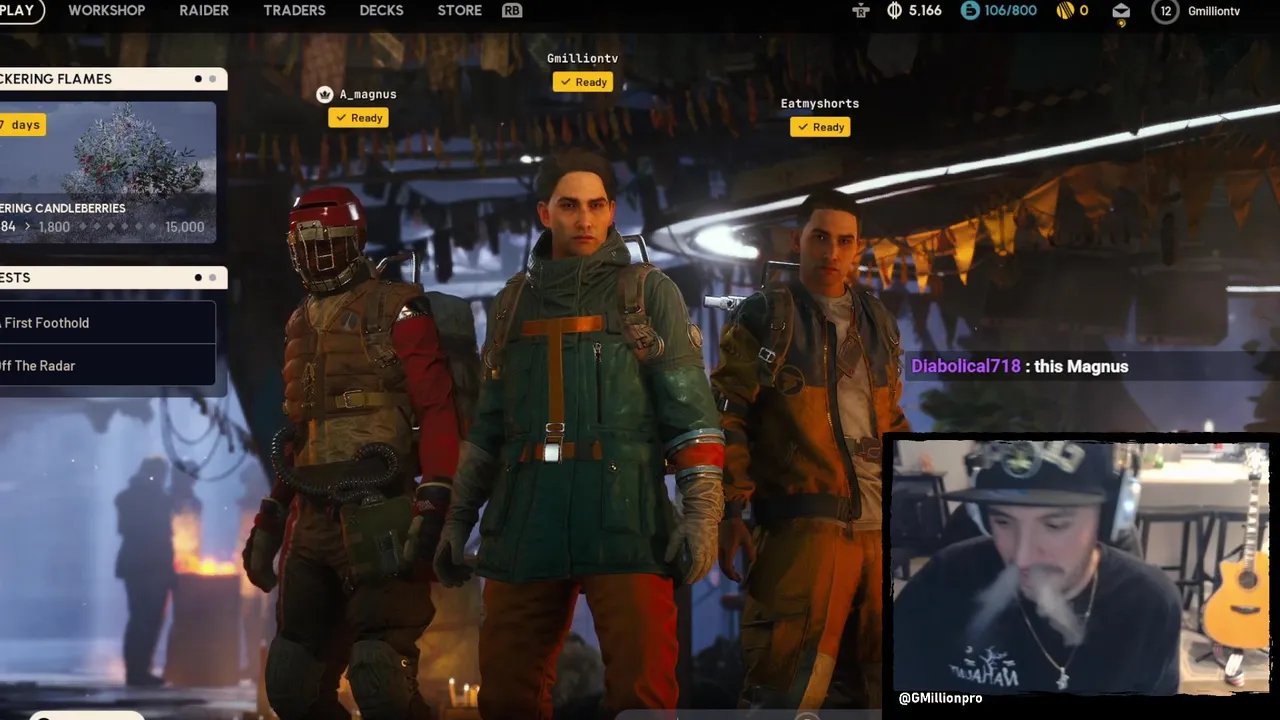The width and height of the screenshot is (1280, 720).
Task: Toggle Eatmyshorts Ready status
Action: click(x=820, y=127)
